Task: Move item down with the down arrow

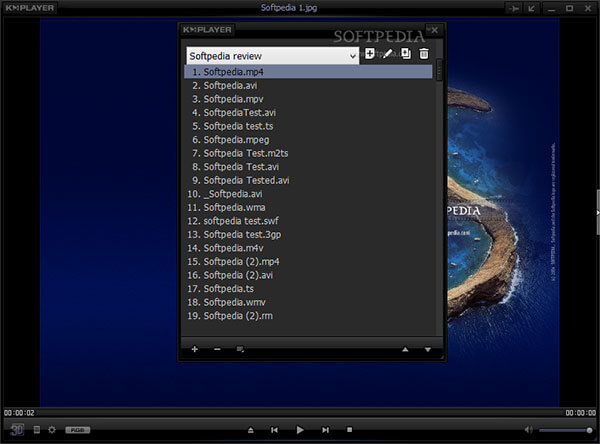Action: (x=428, y=349)
